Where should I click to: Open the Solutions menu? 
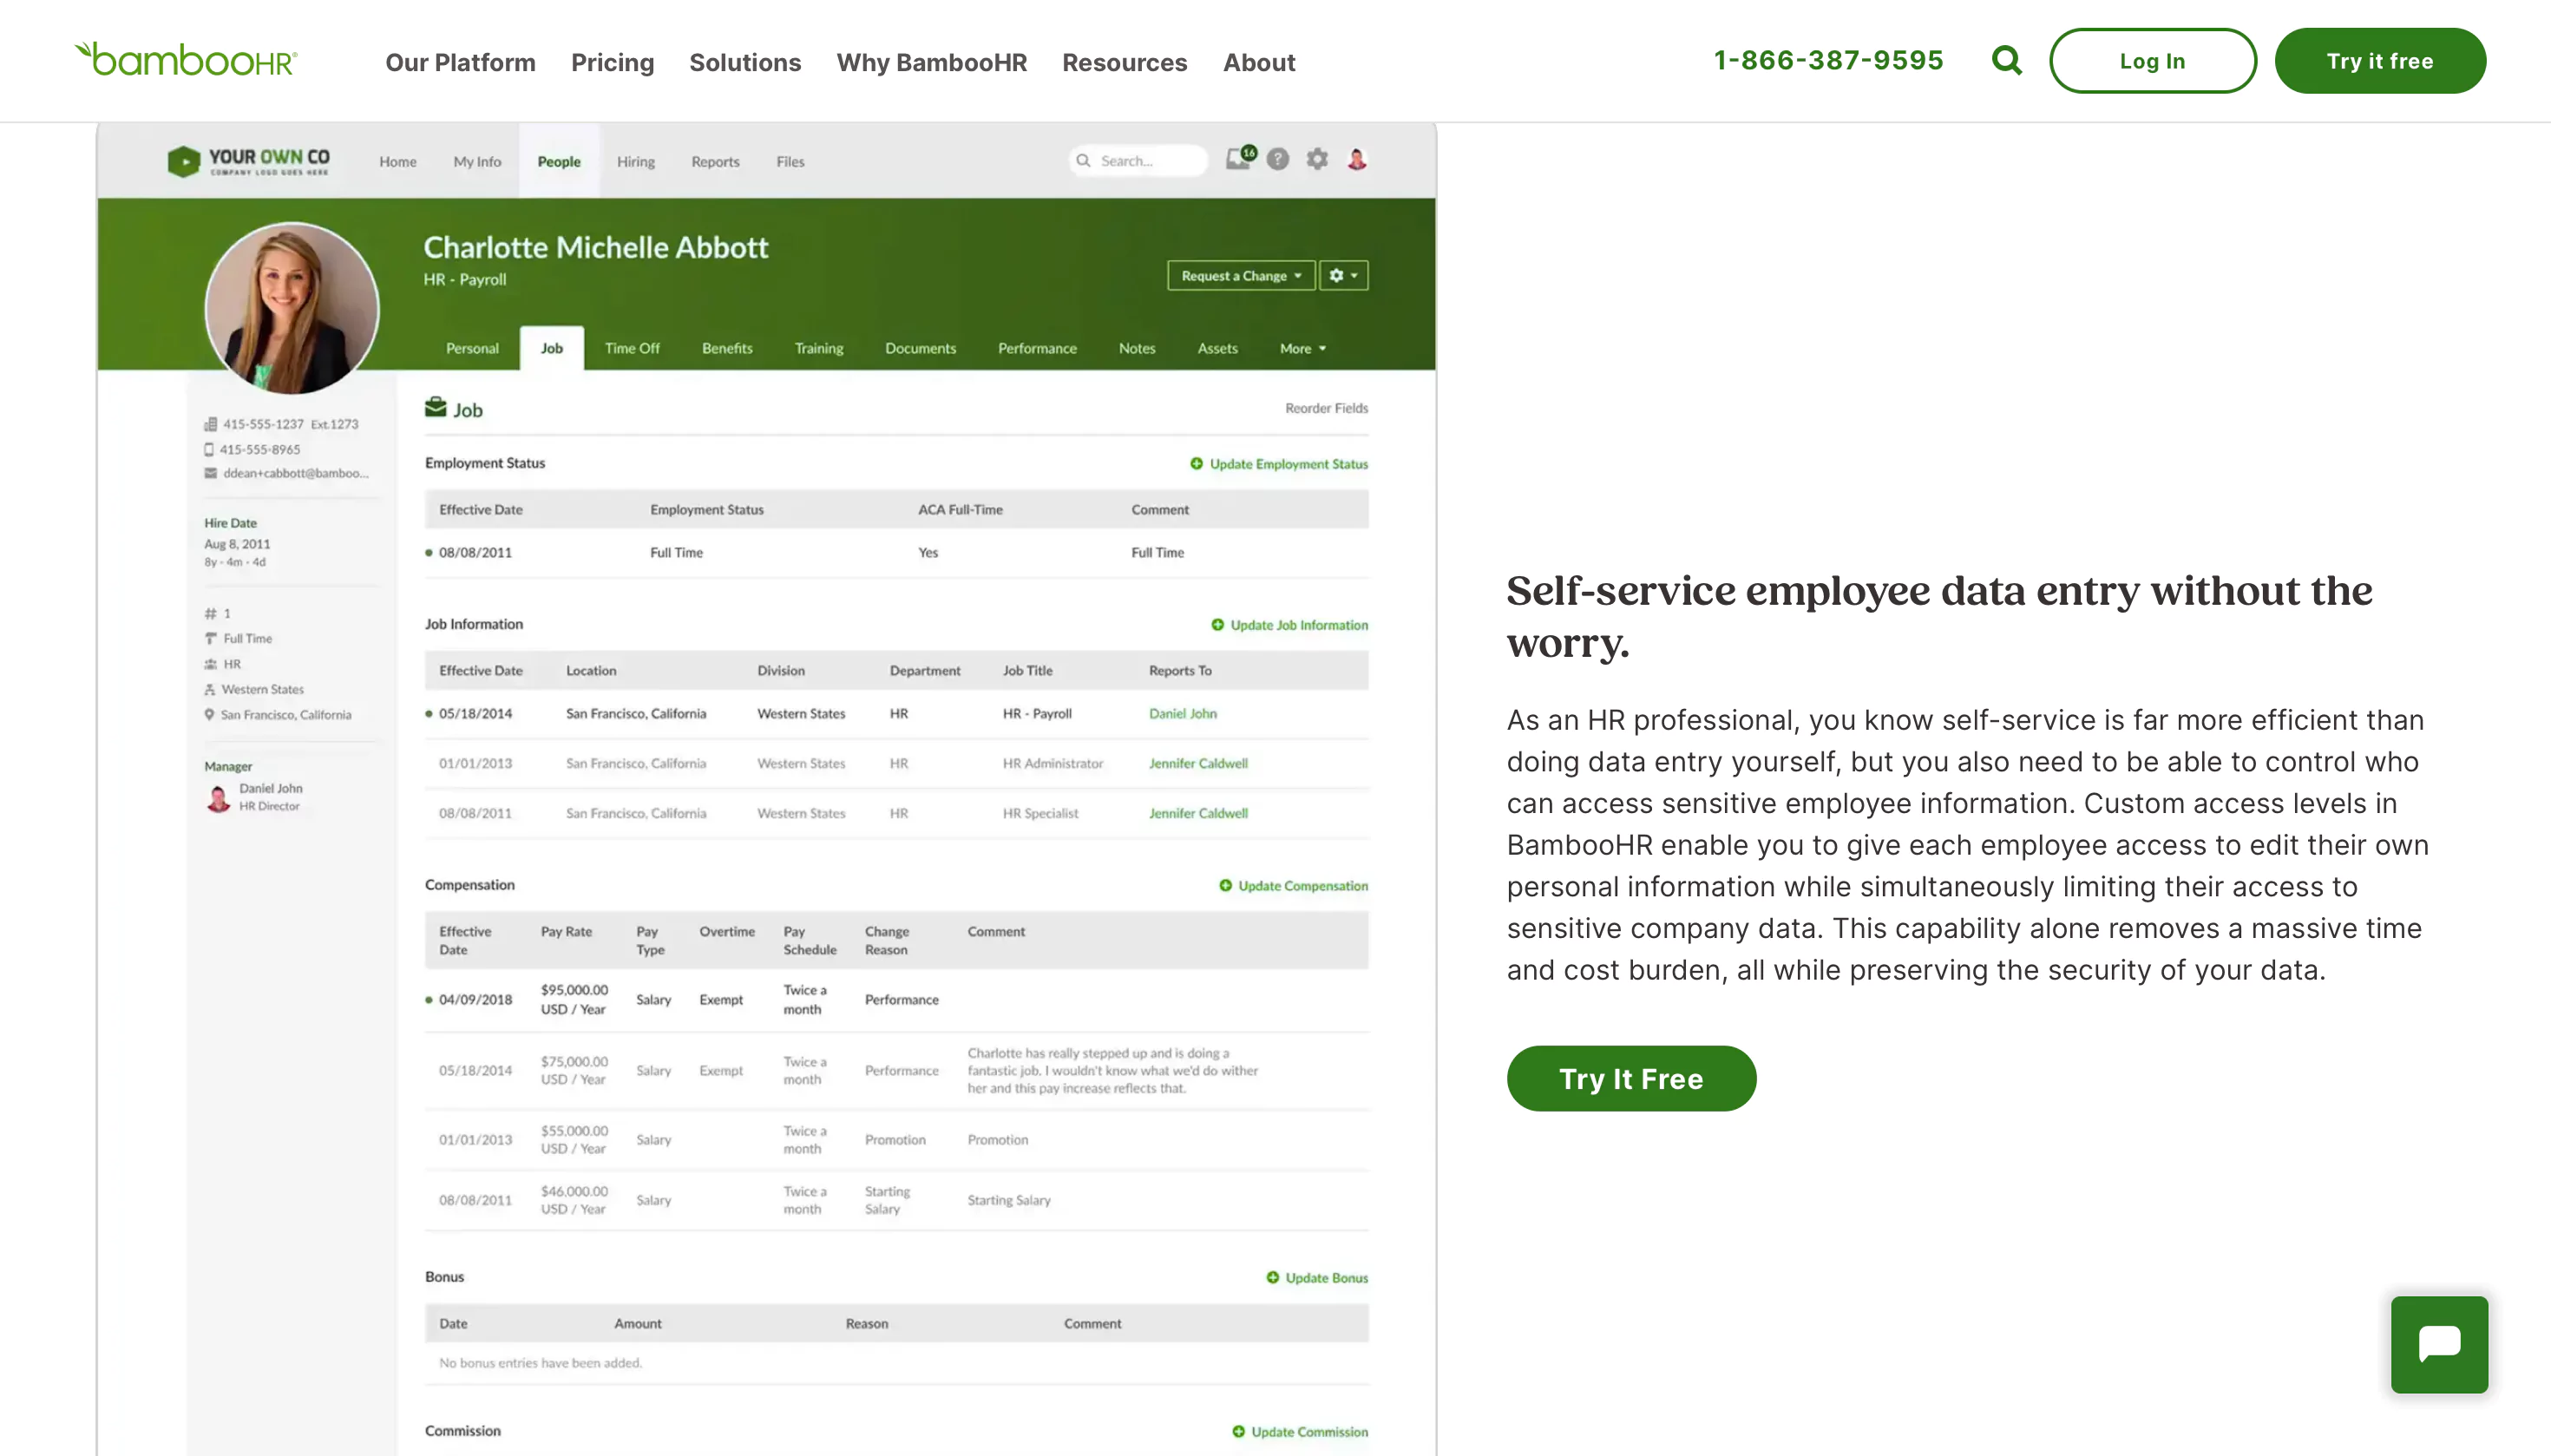745,62
